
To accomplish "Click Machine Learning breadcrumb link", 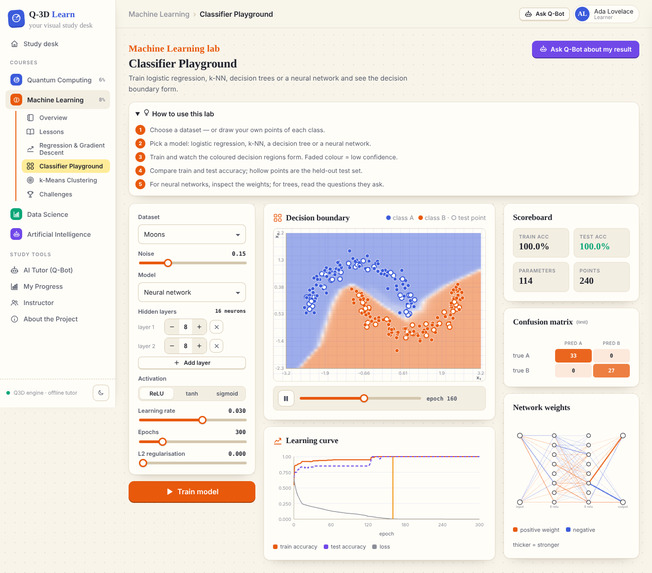I will pyautogui.click(x=159, y=14).
